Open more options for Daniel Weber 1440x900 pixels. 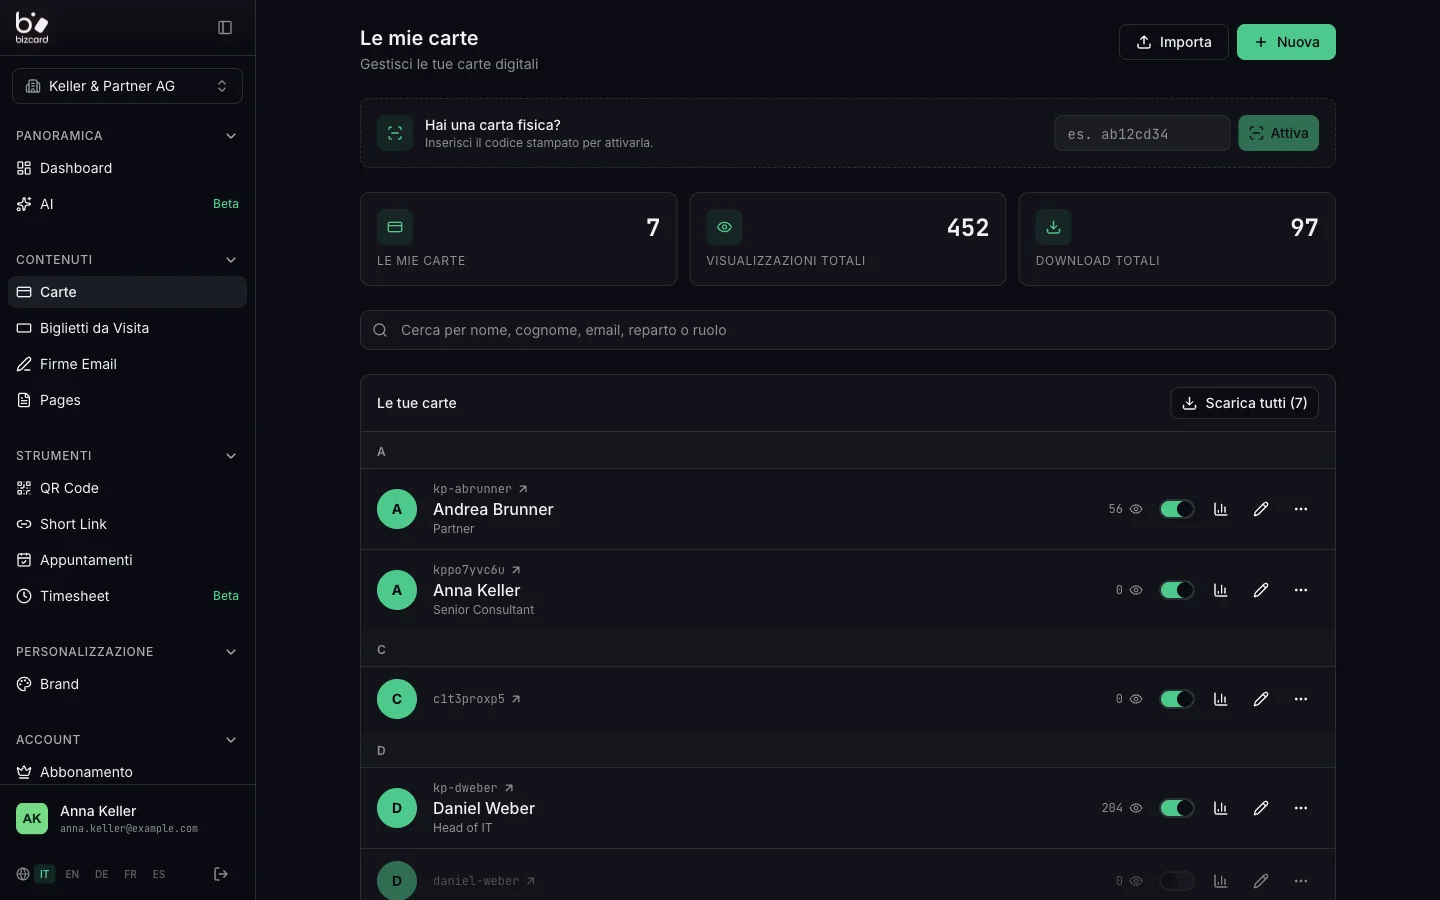1301,808
